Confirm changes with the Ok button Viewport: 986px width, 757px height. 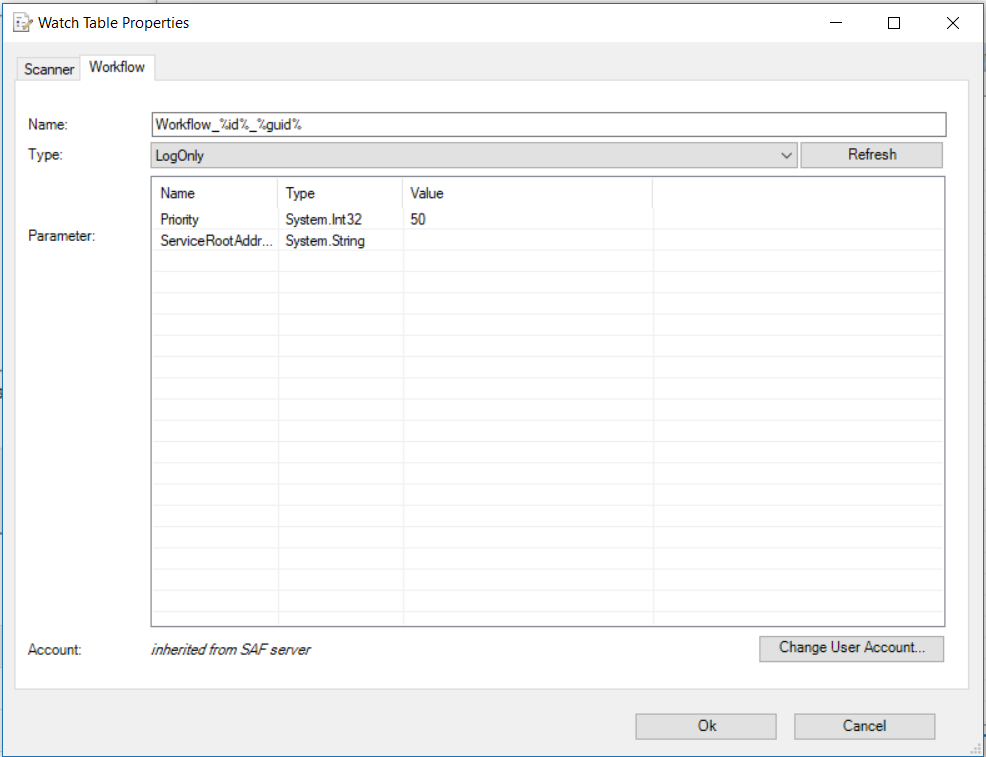click(705, 726)
